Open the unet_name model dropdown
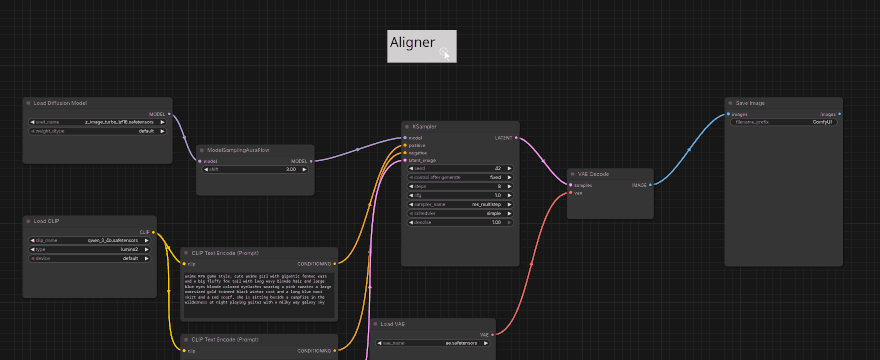This screenshot has height=360, width=880. [x=97, y=122]
